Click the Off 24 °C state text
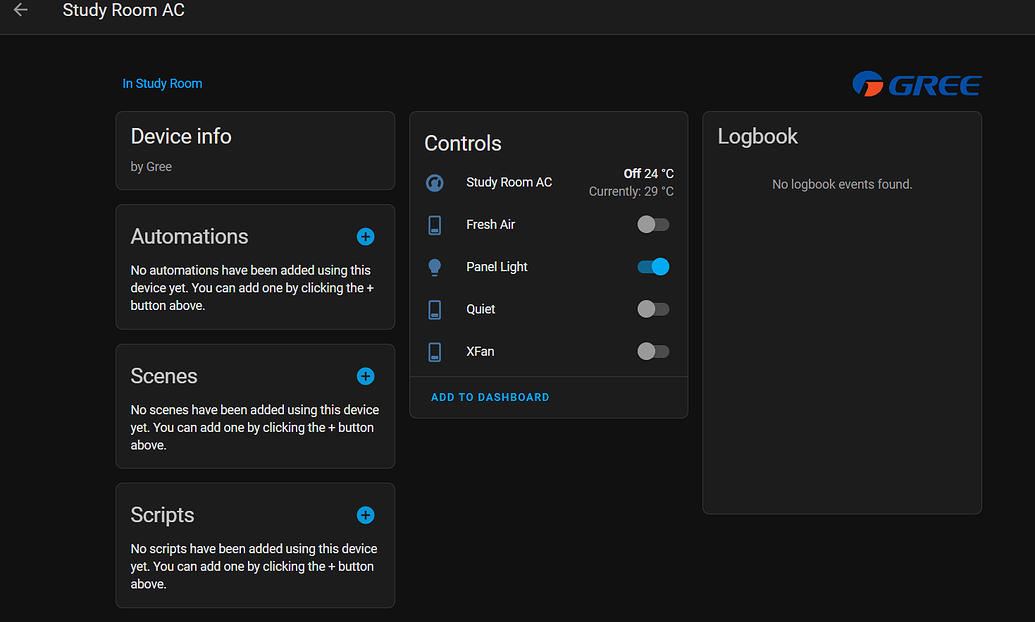The image size is (1035, 622). (648, 174)
